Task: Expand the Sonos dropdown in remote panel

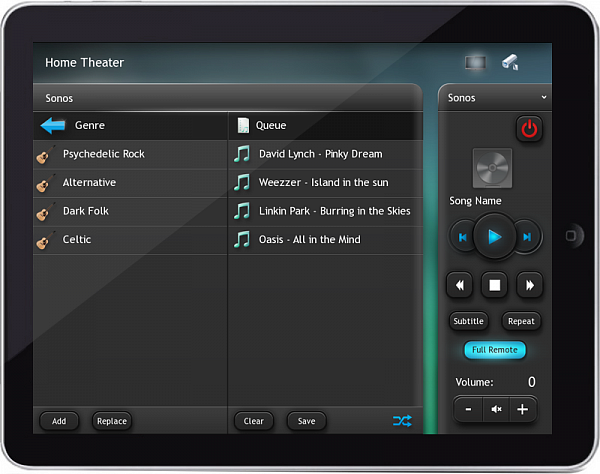Action: coord(543,98)
